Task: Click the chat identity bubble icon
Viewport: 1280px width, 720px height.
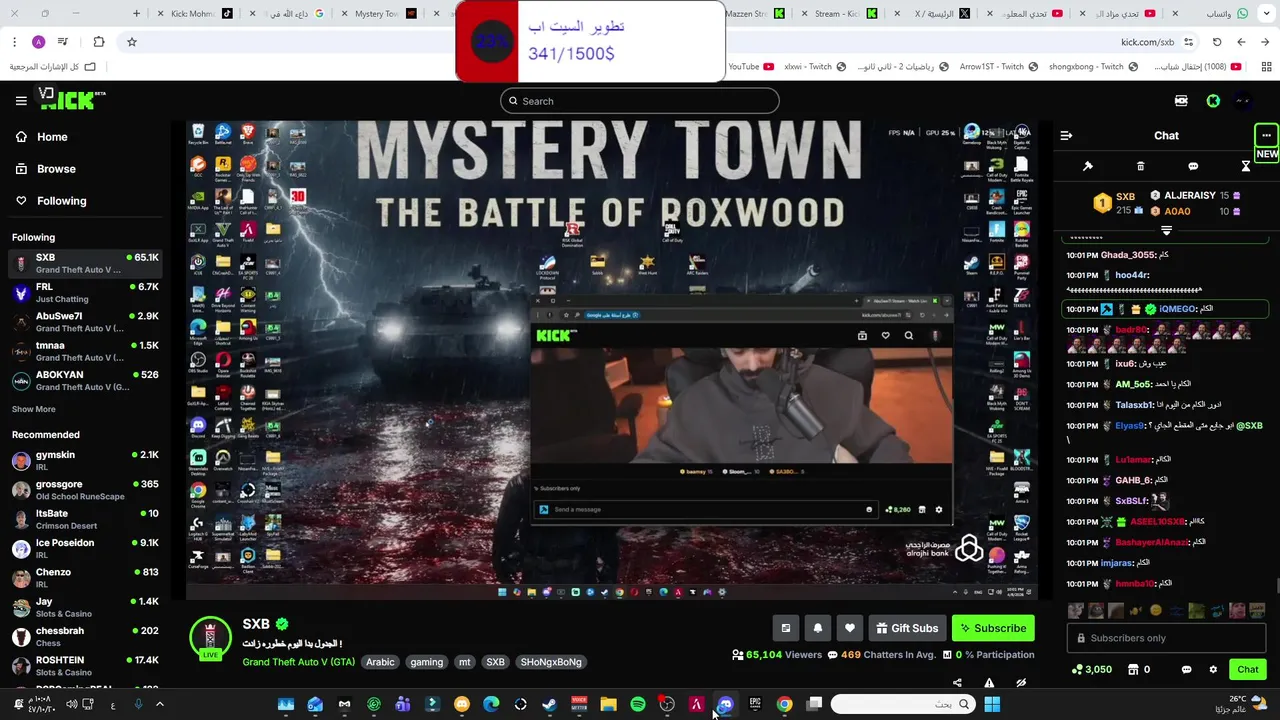Action: (1186, 670)
